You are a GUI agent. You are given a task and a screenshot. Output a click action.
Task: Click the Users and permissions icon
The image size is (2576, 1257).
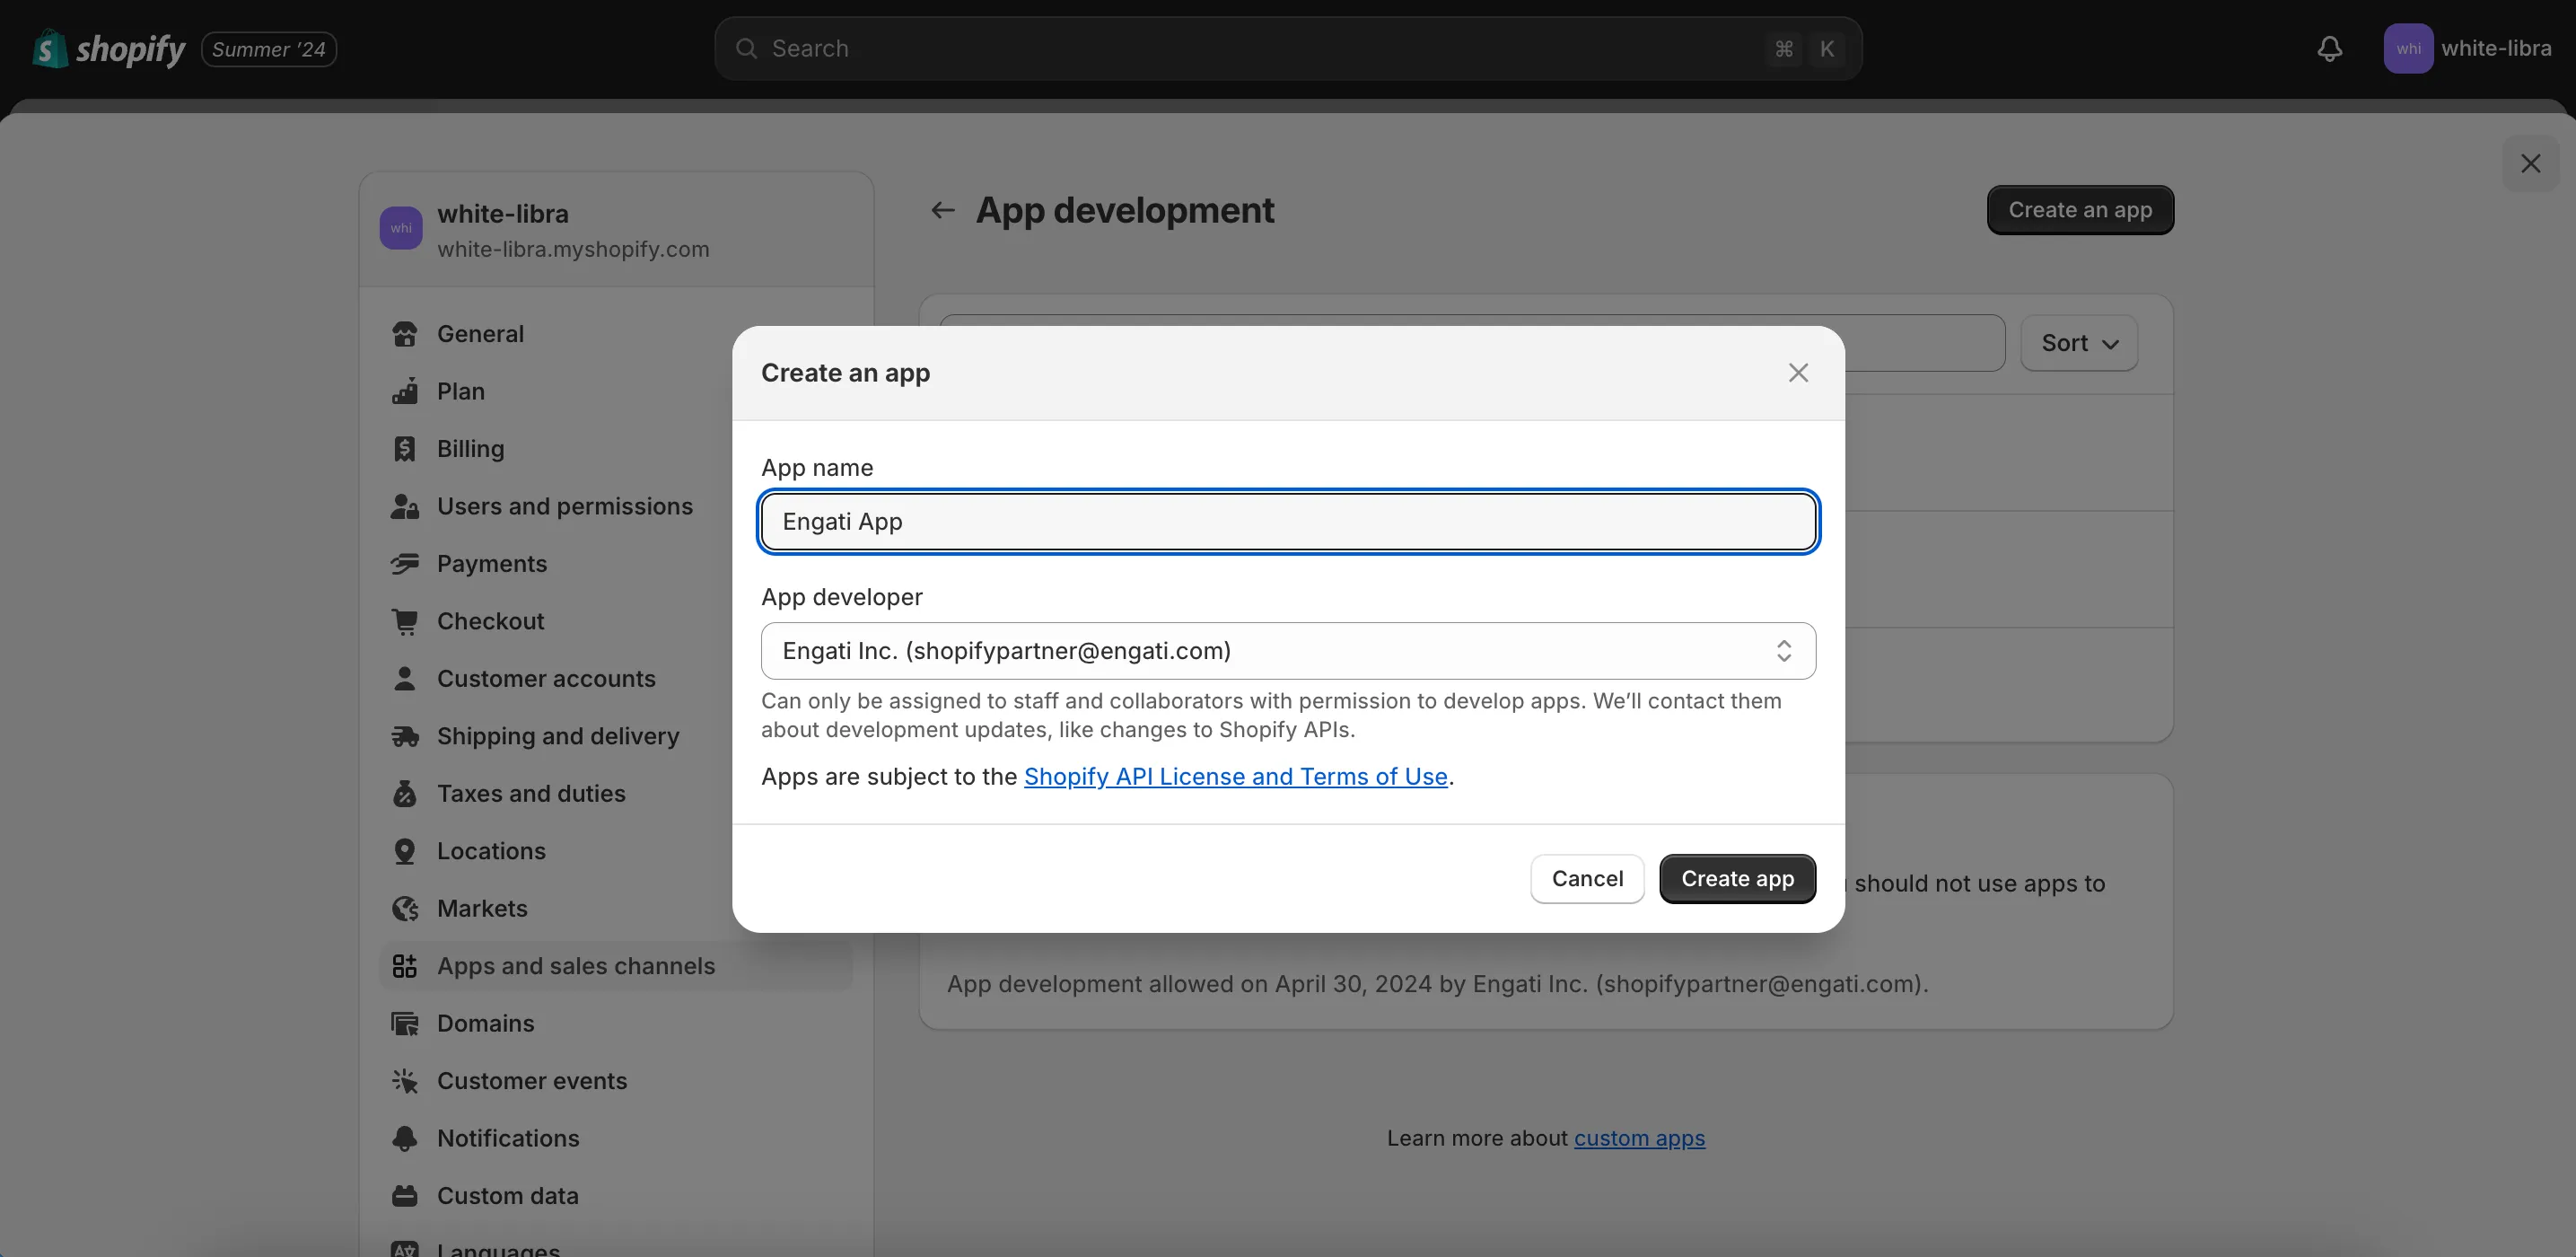click(x=404, y=506)
